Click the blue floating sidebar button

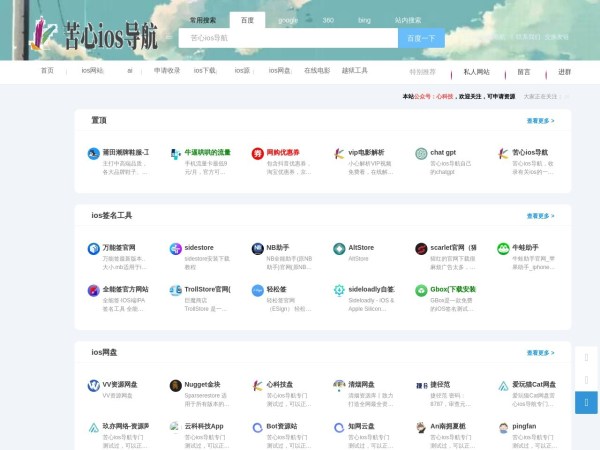(586, 402)
